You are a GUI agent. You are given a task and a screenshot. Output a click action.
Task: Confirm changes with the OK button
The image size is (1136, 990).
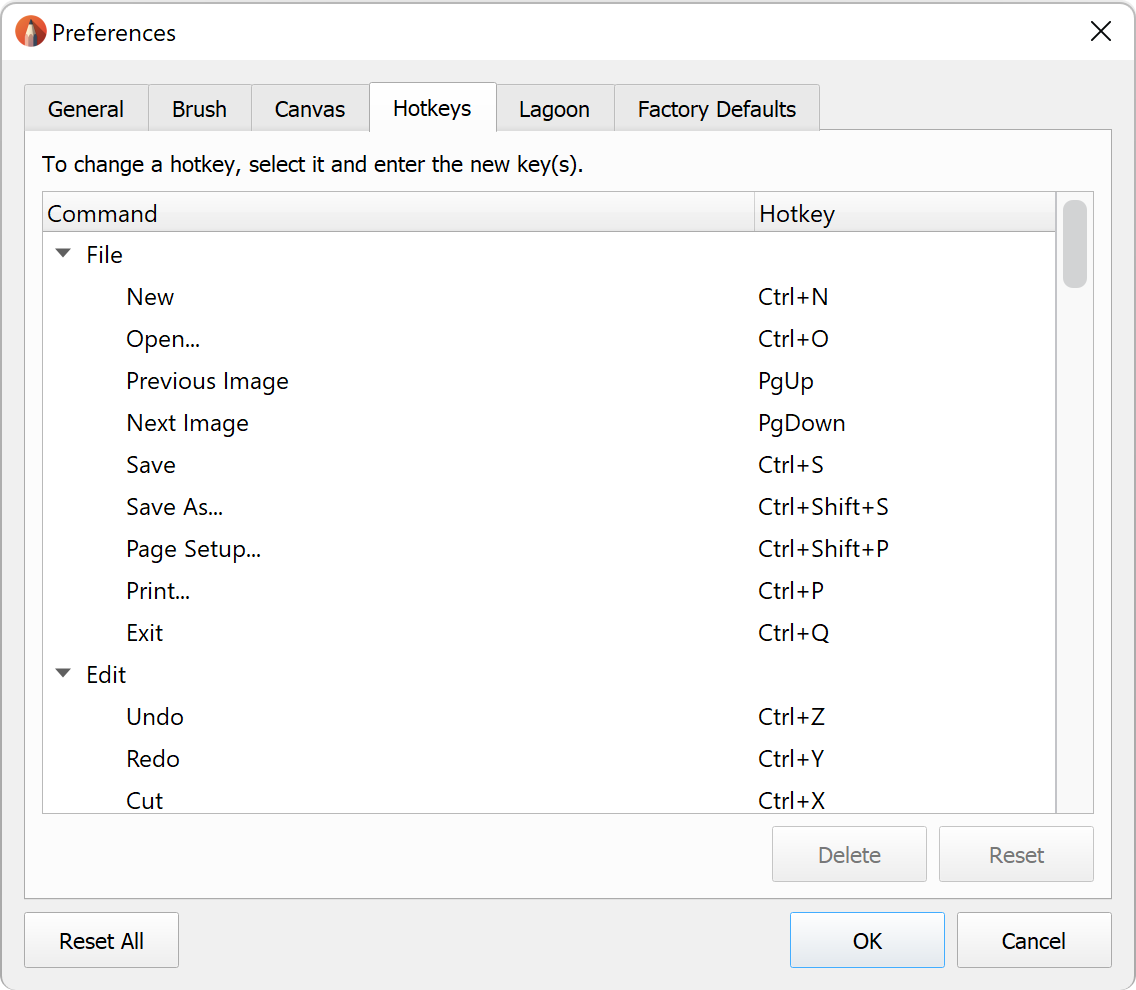click(x=867, y=940)
